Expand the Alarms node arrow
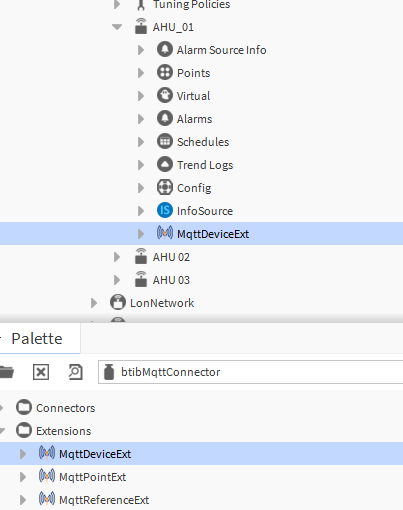This screenshot has width=403, height=510. (x=141, y=119)
